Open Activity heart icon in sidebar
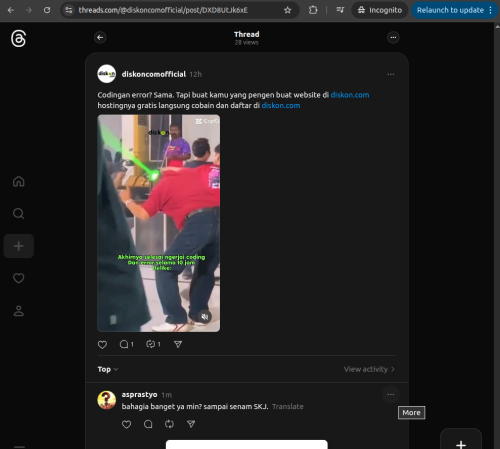 (19, 278)
